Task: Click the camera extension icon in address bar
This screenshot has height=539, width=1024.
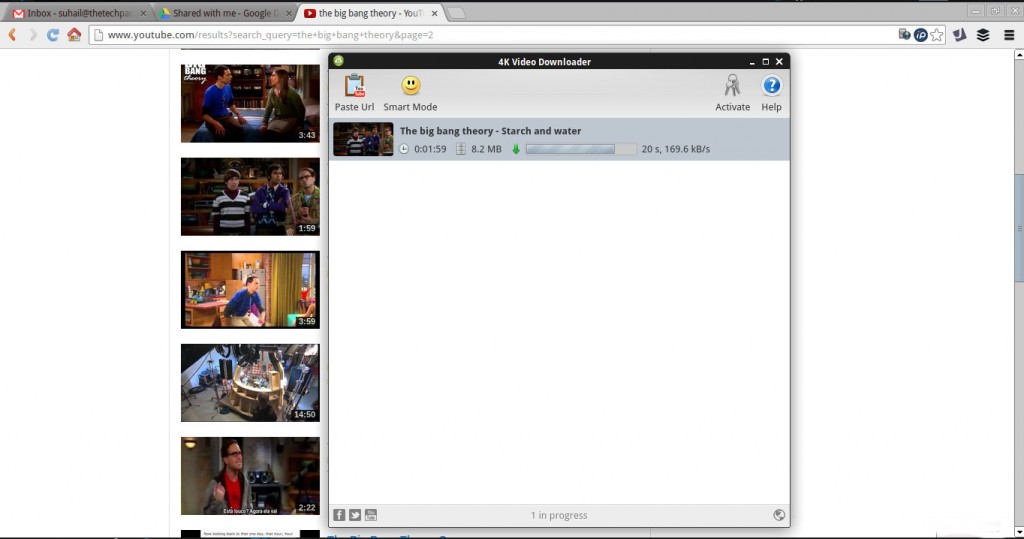Action: (904, 35)
